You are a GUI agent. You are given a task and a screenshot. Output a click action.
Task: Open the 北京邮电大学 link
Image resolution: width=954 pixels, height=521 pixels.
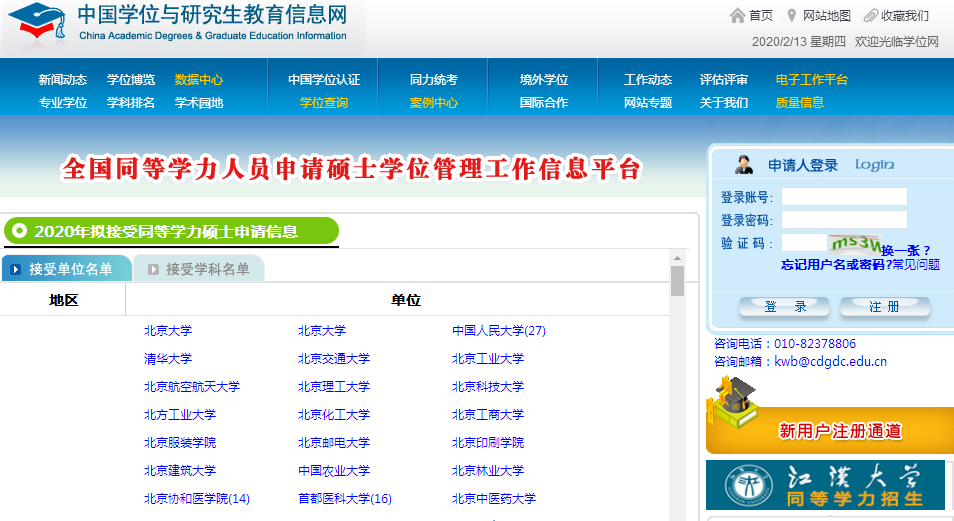[x=334, y=442]
